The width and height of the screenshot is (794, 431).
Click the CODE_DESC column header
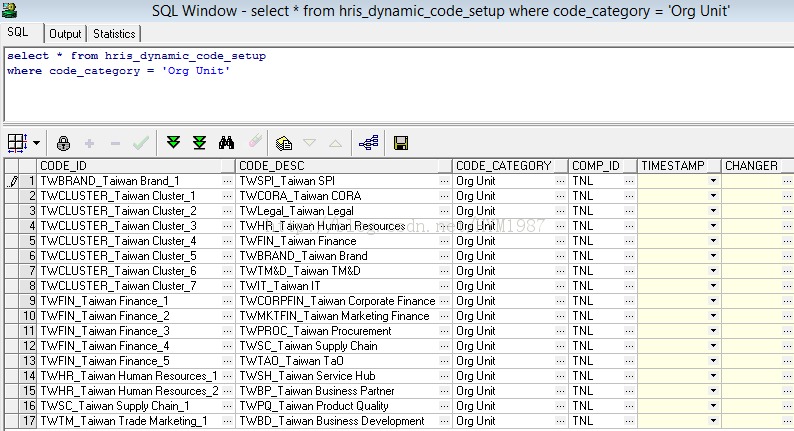(x=343, y=166)
